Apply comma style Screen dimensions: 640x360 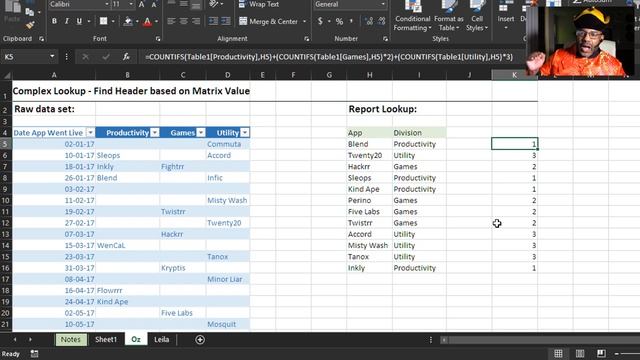[351, 21]
